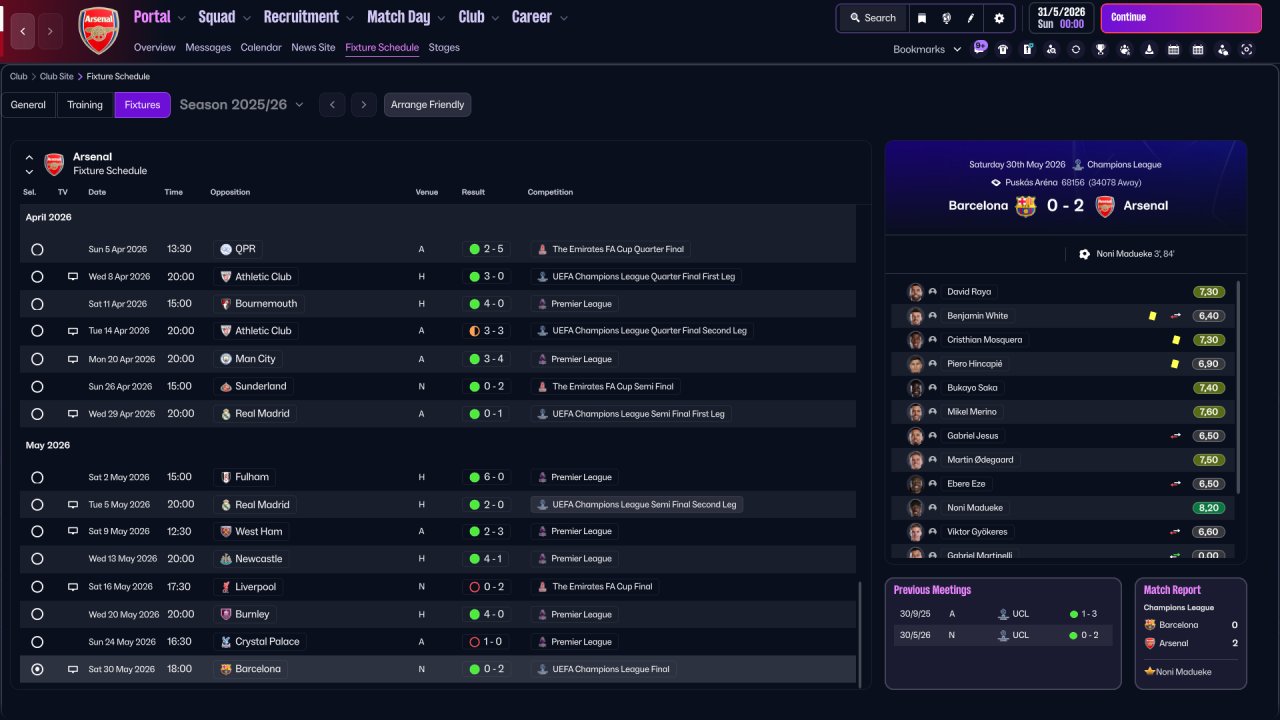This screenshot has height=720, width=1280.
Task: Switch to the General tab
Action: point(28,105)
